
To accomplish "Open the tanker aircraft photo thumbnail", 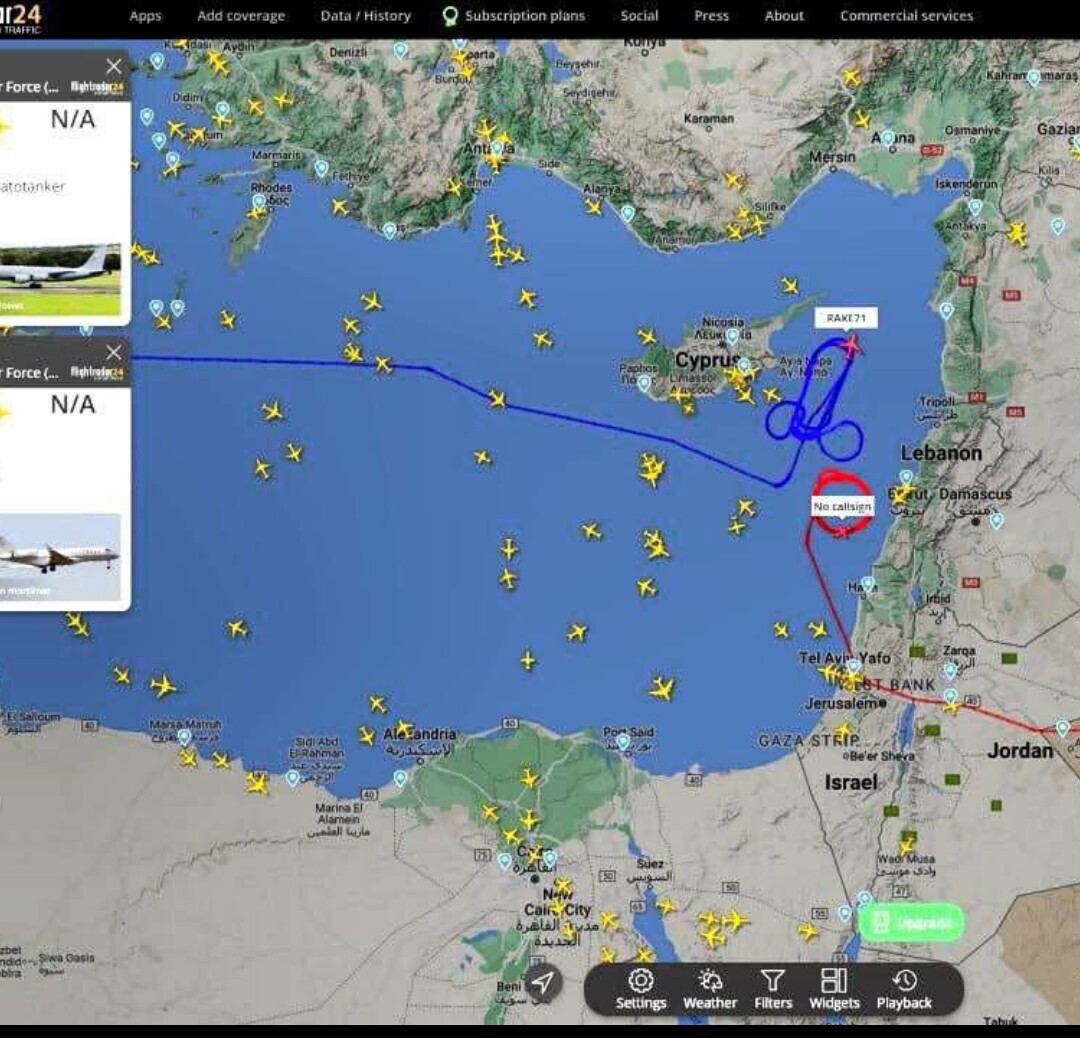I will 60,277.
